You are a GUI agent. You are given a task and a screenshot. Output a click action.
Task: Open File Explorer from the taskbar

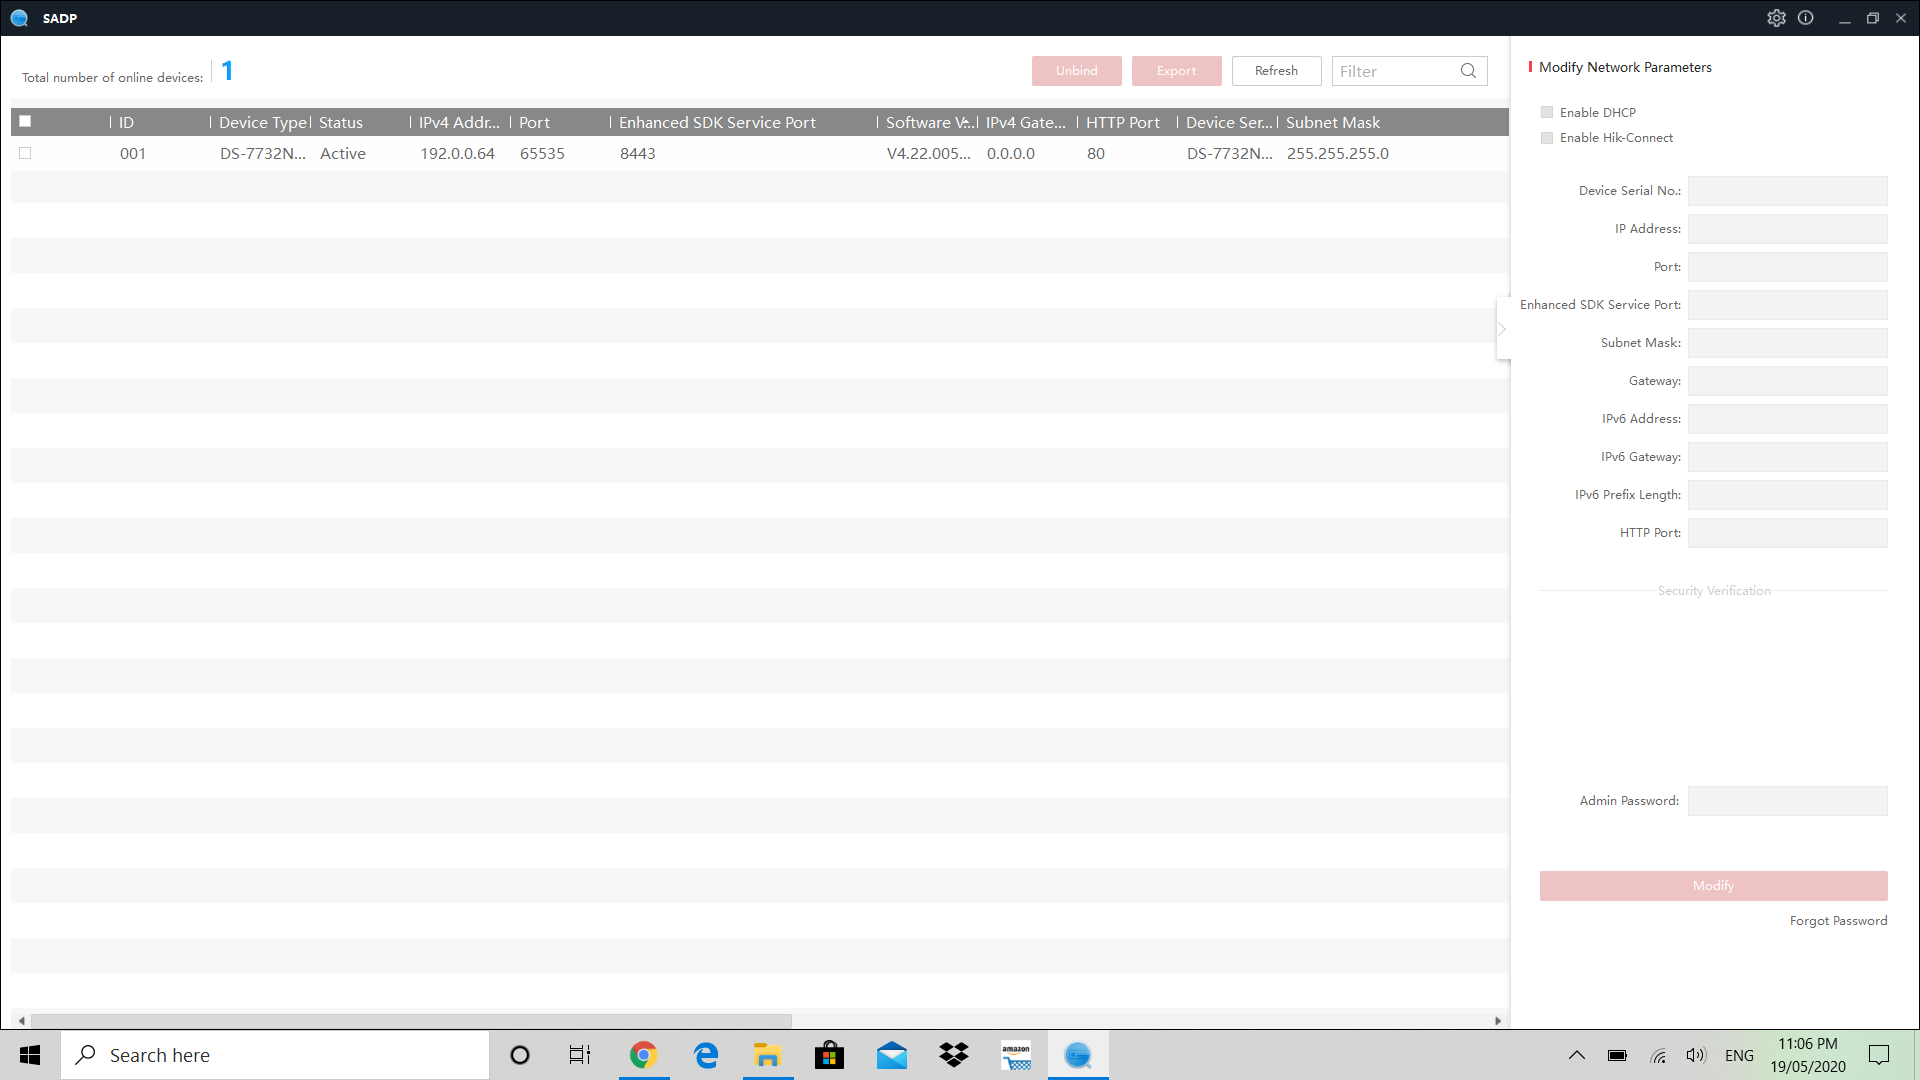pos(767,1055)
